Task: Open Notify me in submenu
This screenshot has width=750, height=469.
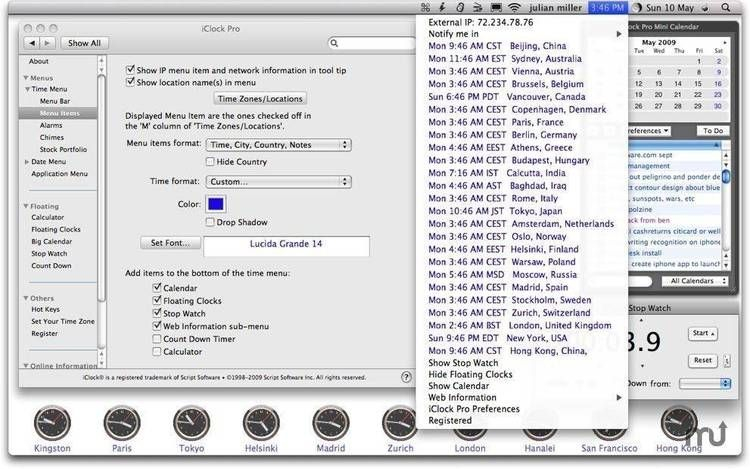Action: (x=522, y=34)
